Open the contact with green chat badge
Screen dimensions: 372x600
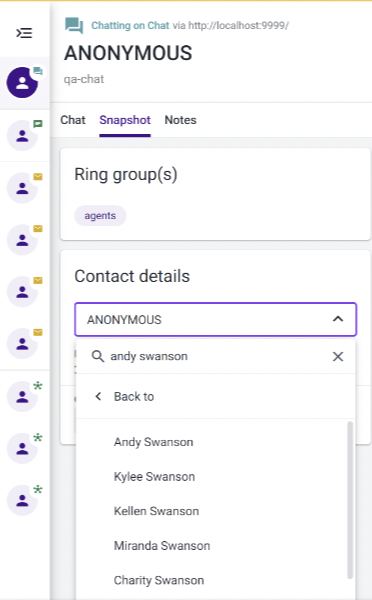(x=22, y=135)
